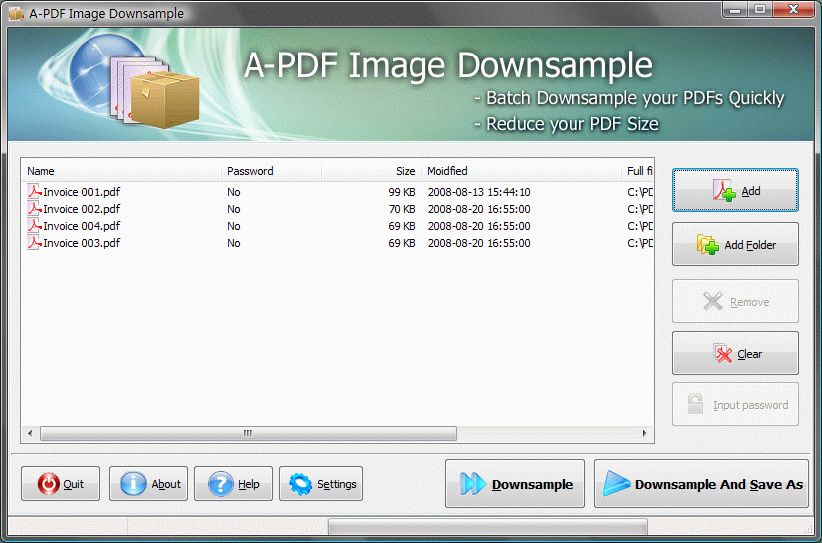
Task: Minimize the A-PDF Image Downsample window
Action: 736,10
